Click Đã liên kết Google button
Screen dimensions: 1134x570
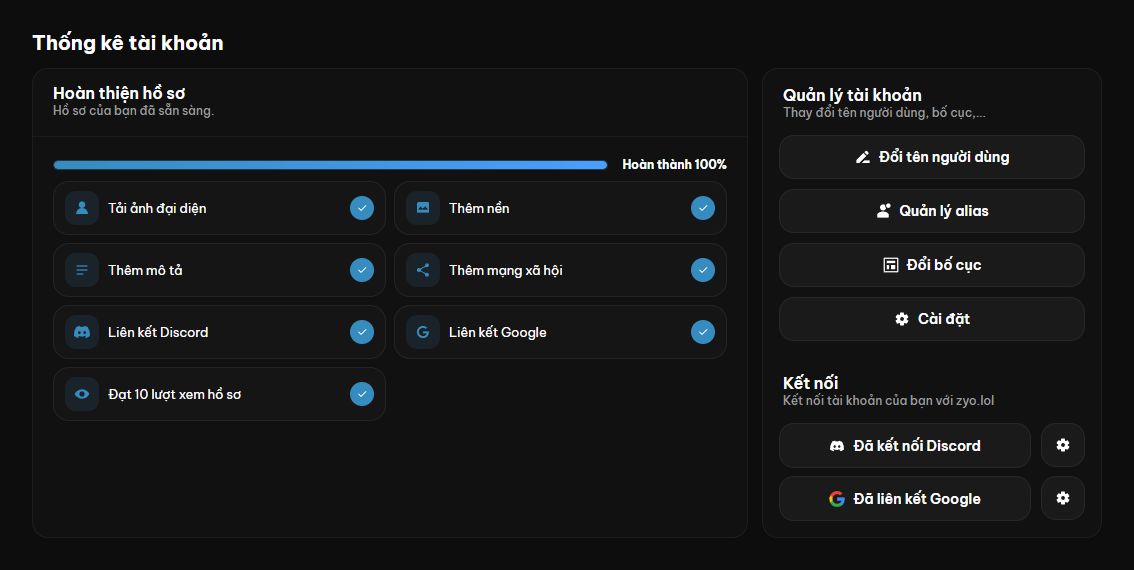coord(905,498)
